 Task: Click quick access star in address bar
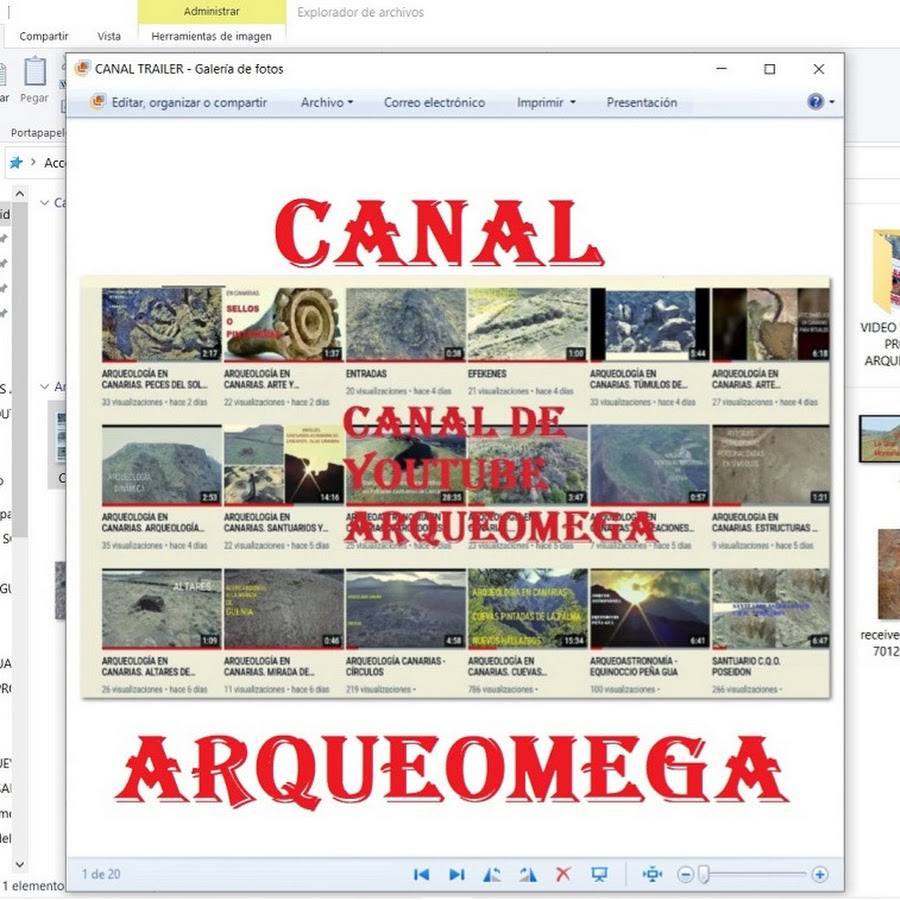(16, 162)
